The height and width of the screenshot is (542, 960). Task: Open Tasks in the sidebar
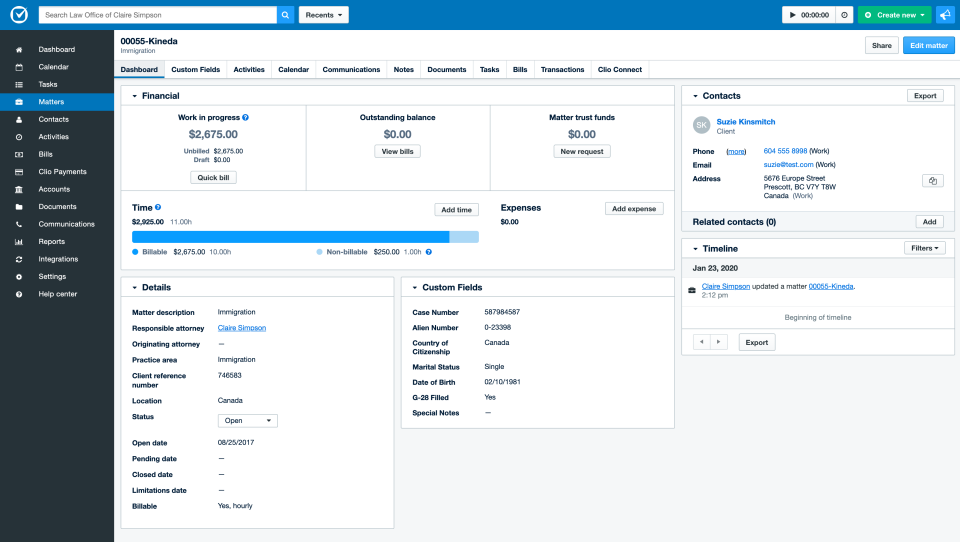click(57, 85)
